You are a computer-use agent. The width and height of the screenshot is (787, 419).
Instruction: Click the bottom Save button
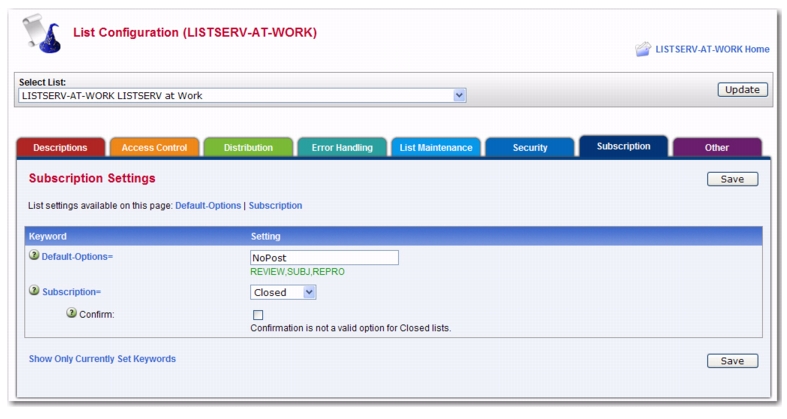tap(732, 361)
